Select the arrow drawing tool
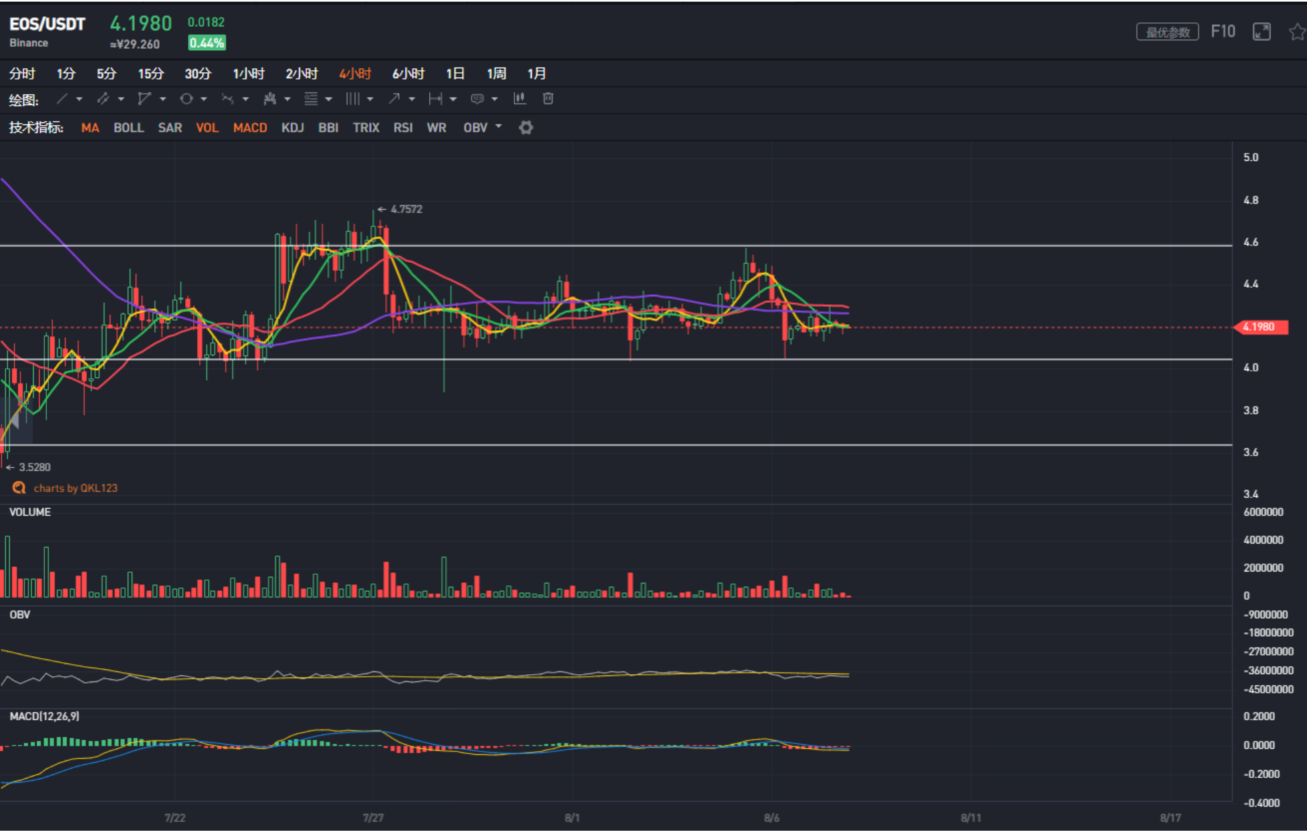Image resolution: width=1307 pixels, height=831 pixels. pyautogui.click(x=394, y=99)
